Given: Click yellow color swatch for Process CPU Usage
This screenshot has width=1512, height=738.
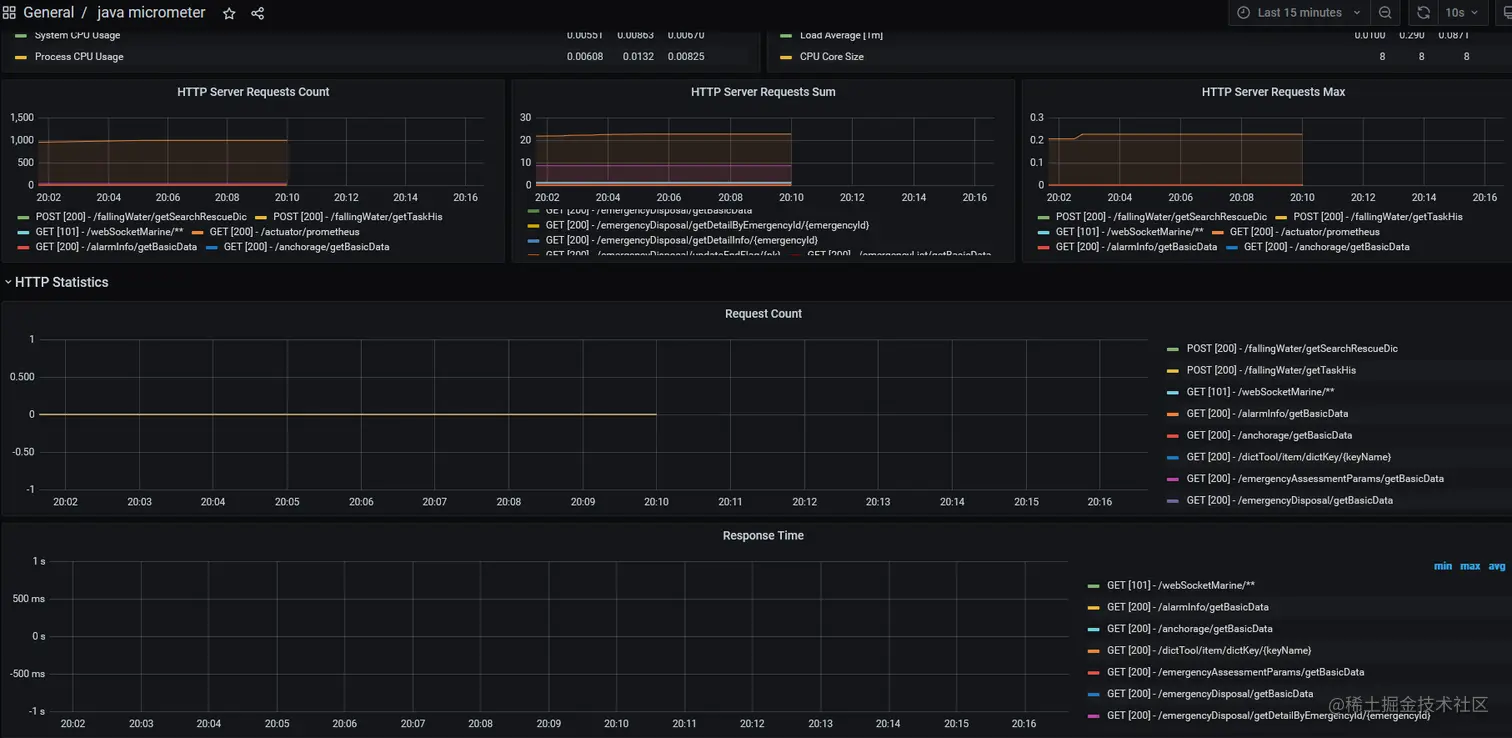Looking at the screenshot, I should pyautogui.click(x=21, y=57).
